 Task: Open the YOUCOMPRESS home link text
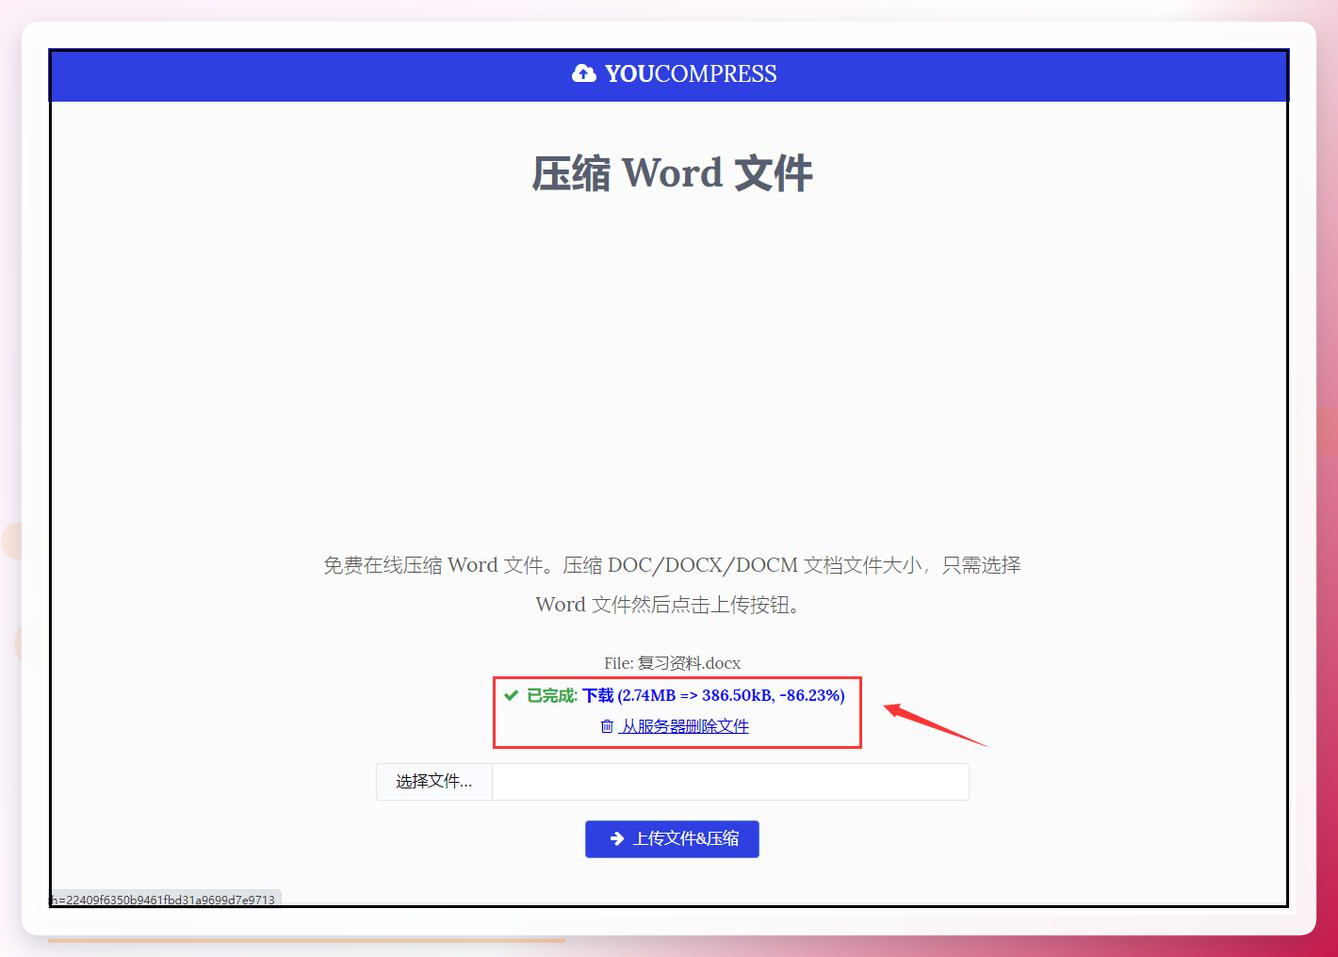click(x=690, y=74)
